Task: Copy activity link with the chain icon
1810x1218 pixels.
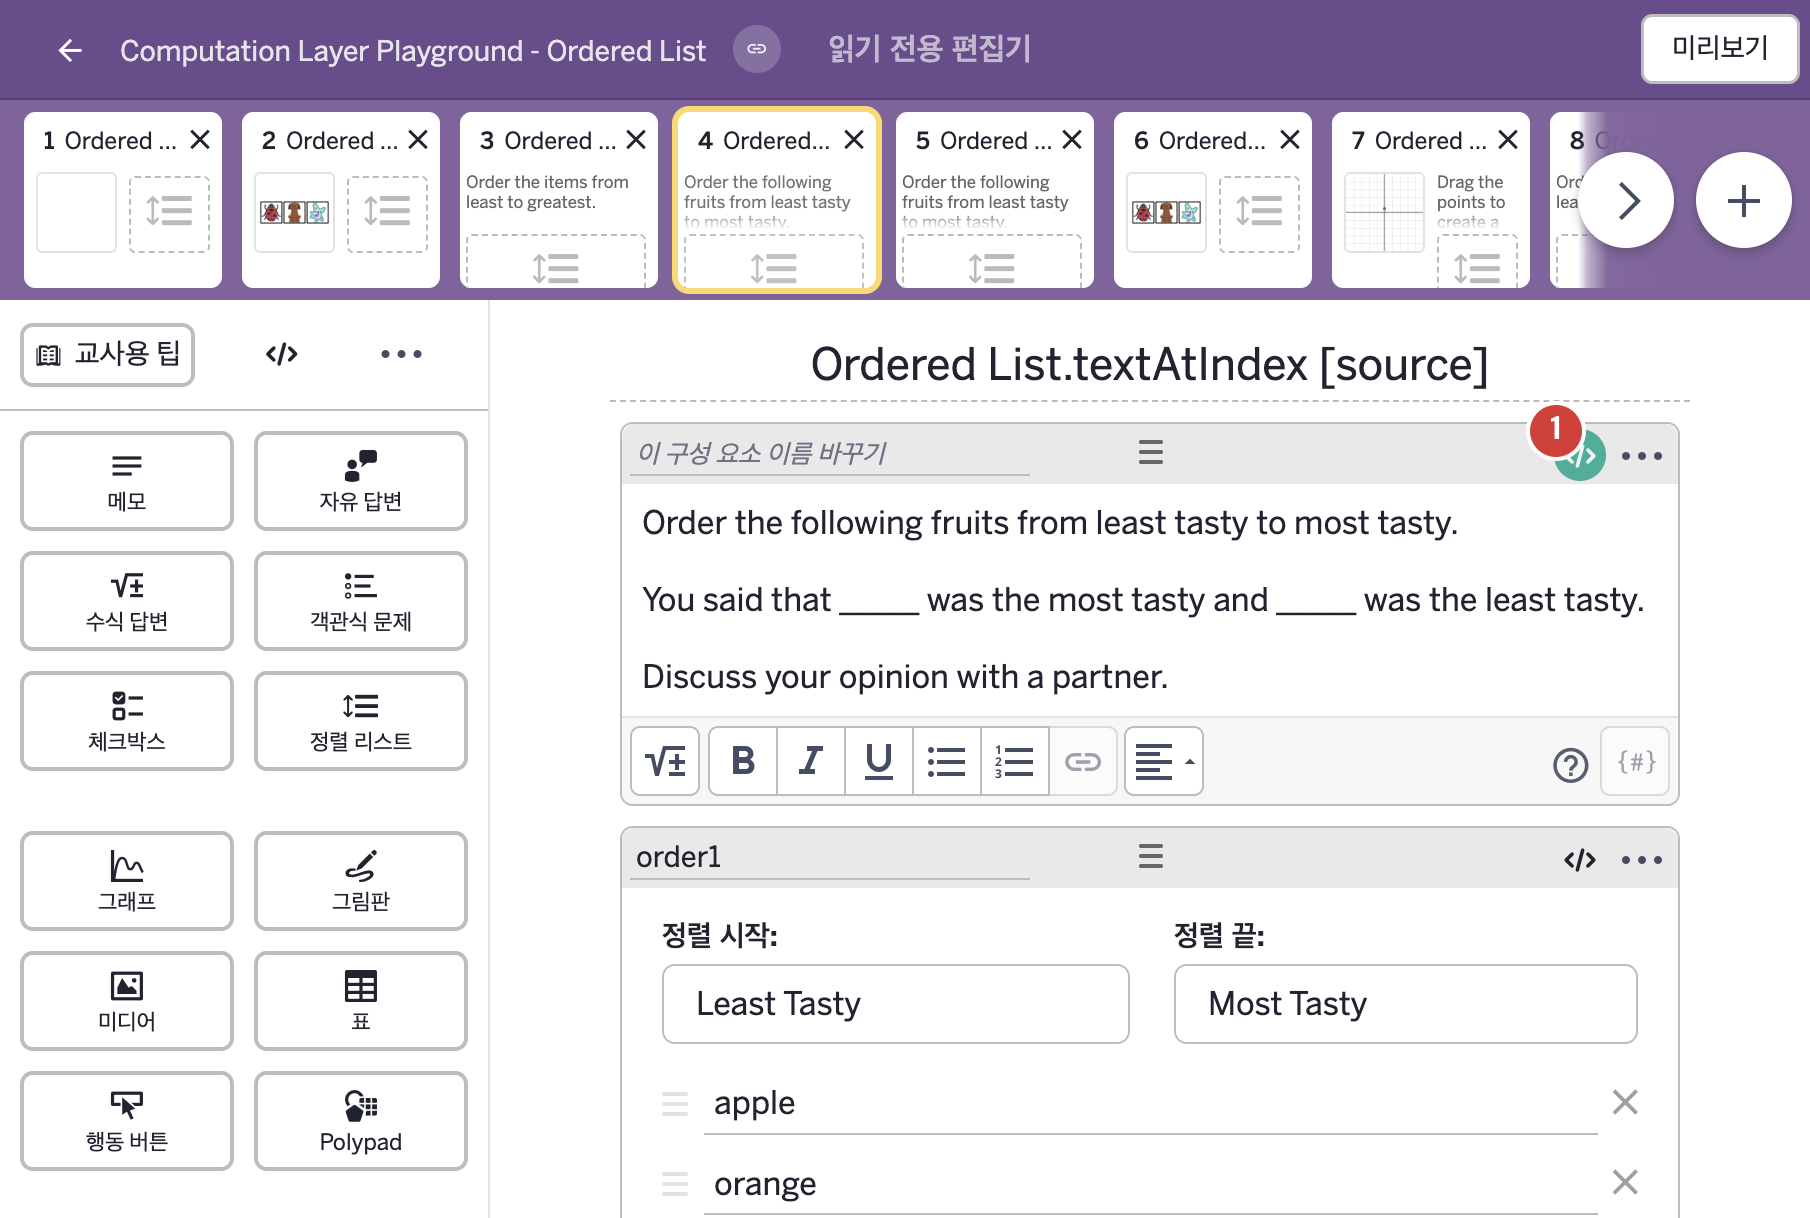Action: pos(757,49)
